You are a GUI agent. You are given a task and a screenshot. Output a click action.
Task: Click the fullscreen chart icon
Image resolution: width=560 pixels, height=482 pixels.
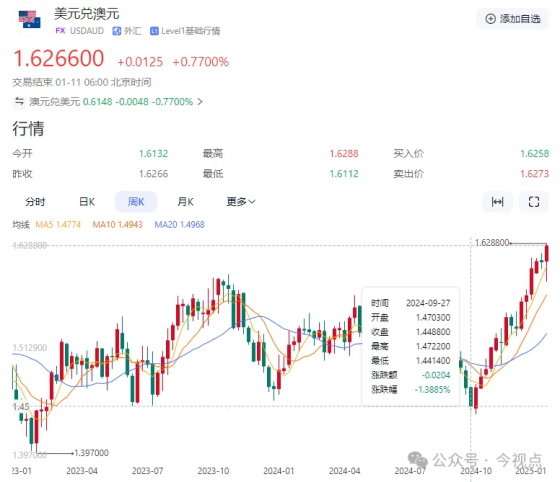pos(534,202)
